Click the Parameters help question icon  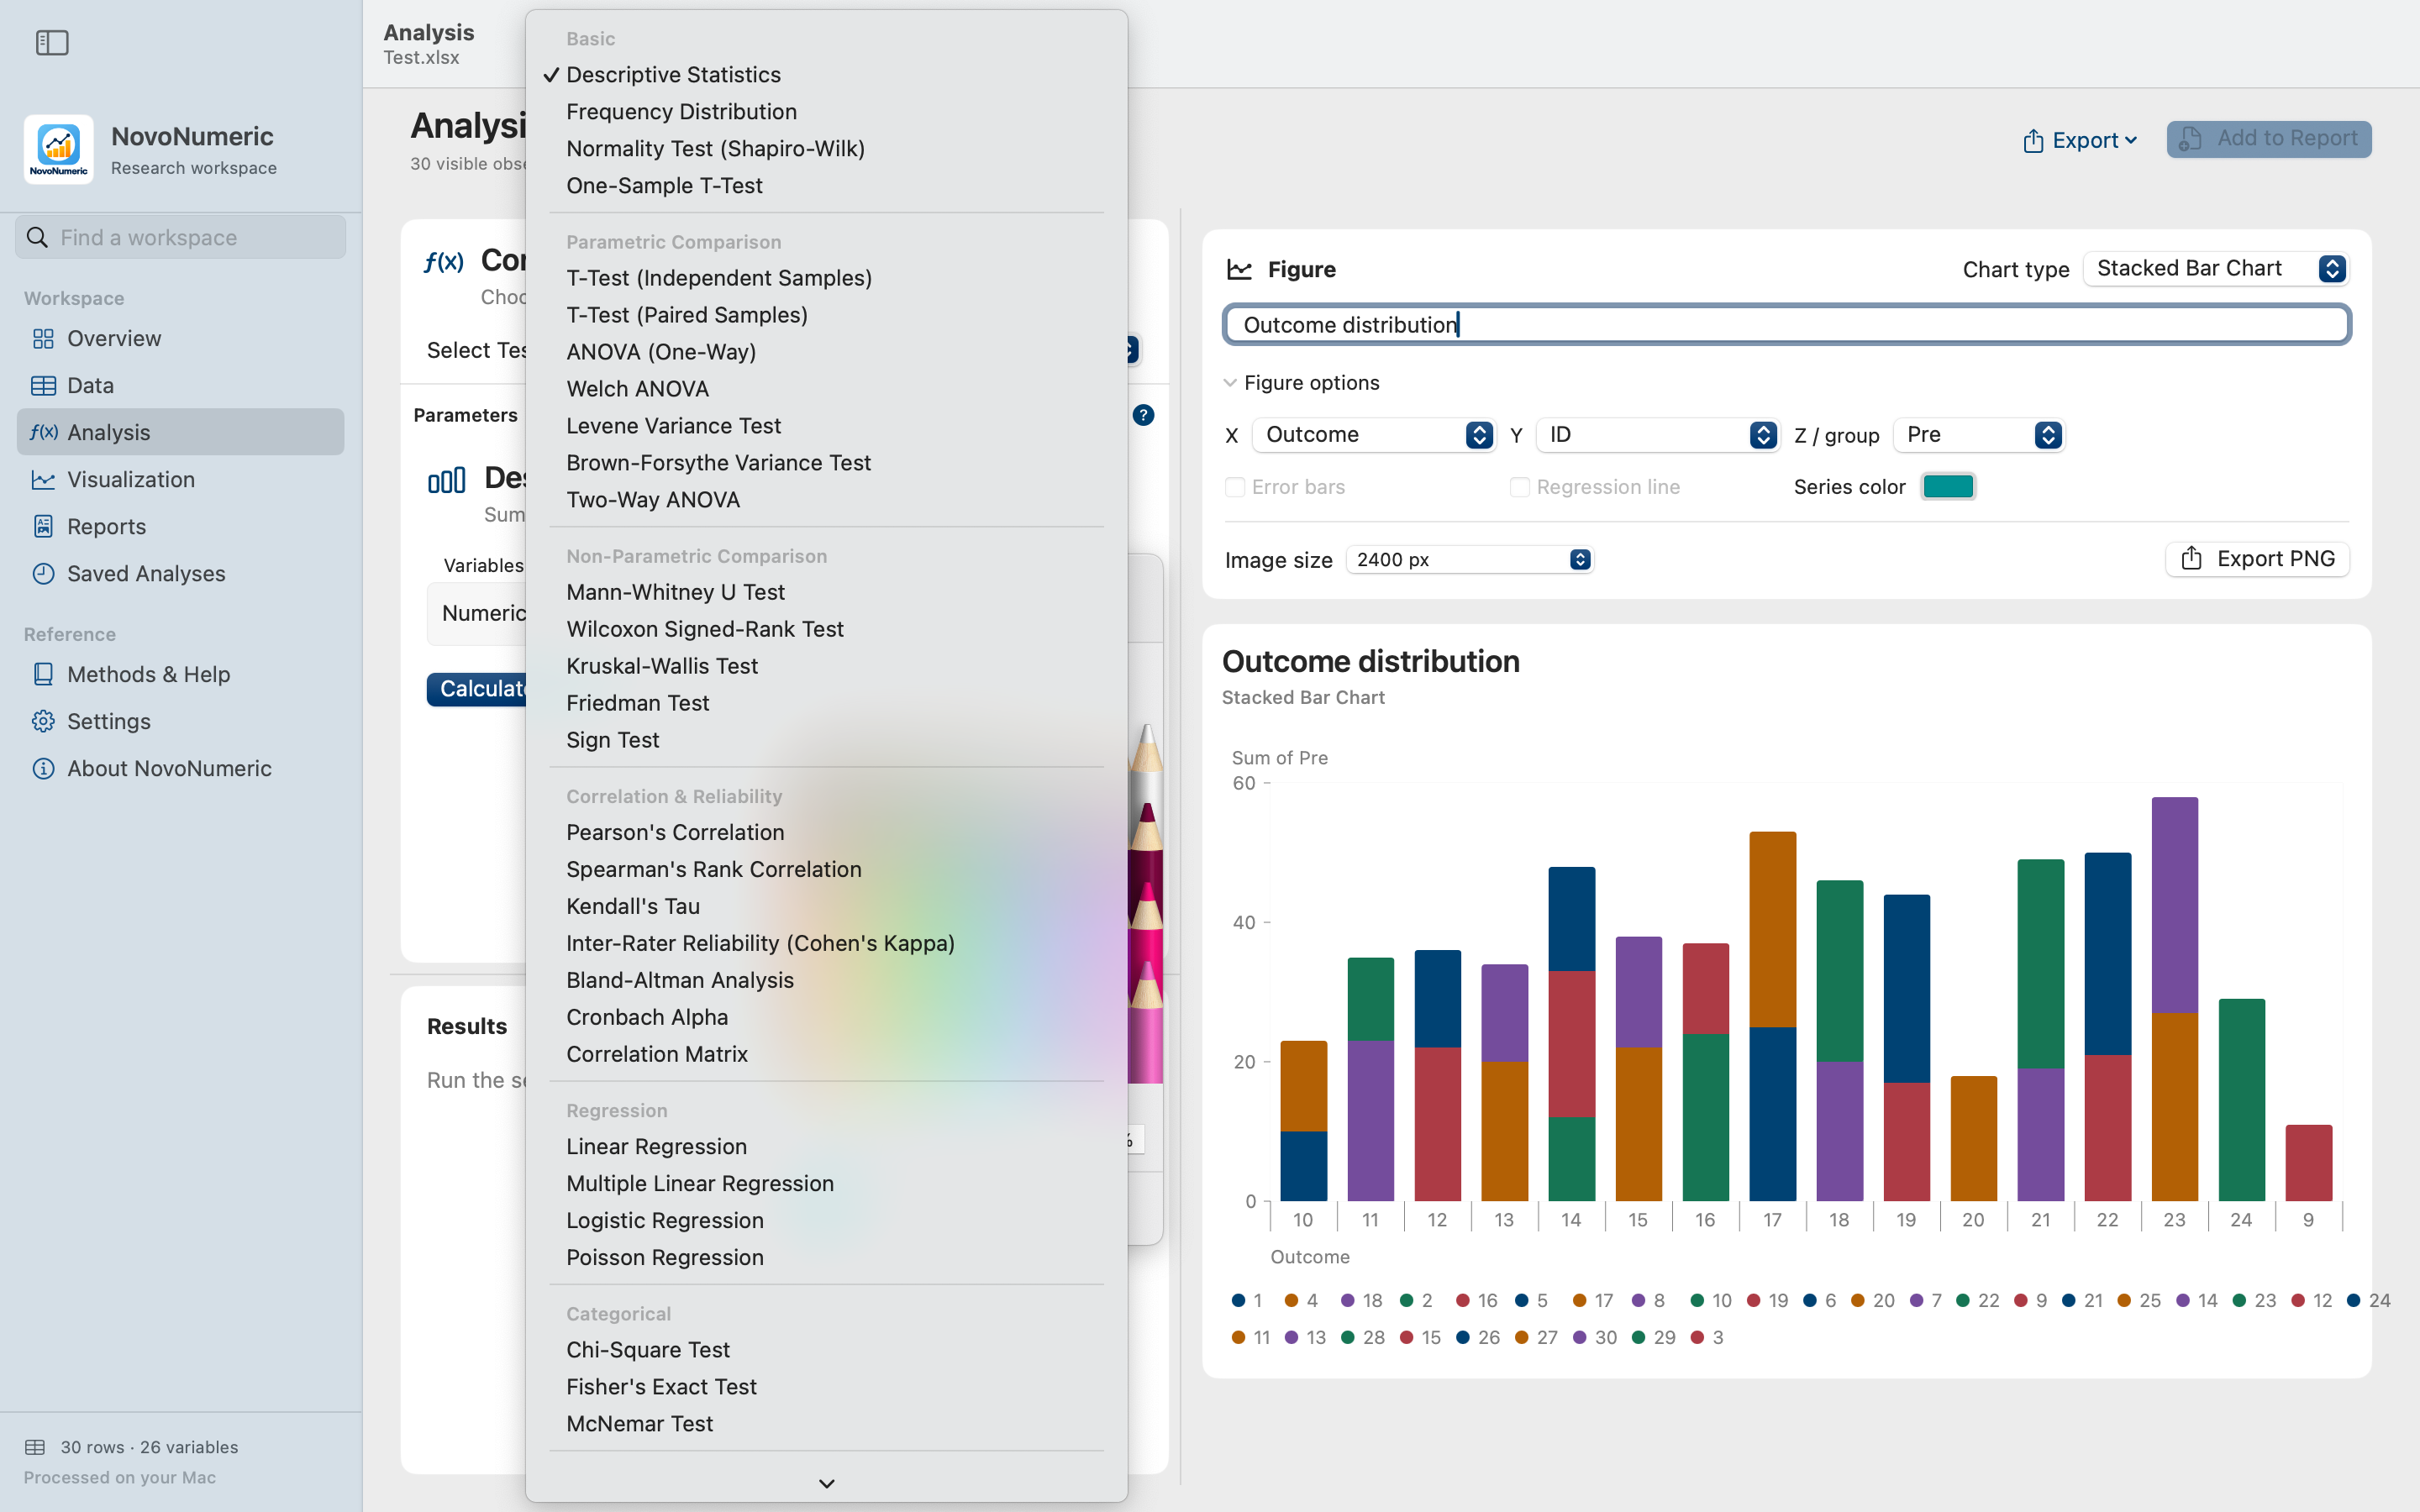(1143, 415)
